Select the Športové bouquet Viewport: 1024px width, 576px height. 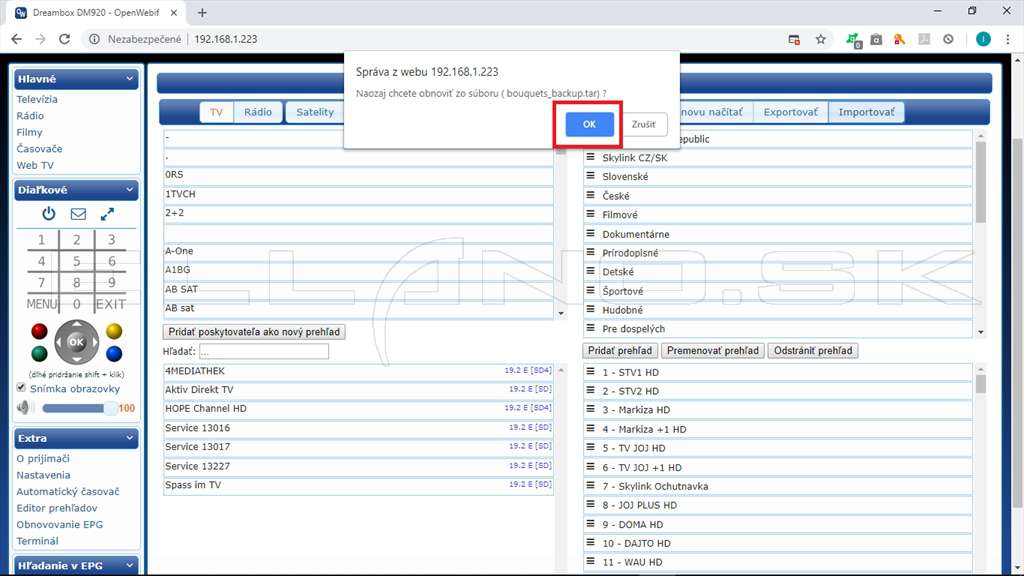(777, 291)
